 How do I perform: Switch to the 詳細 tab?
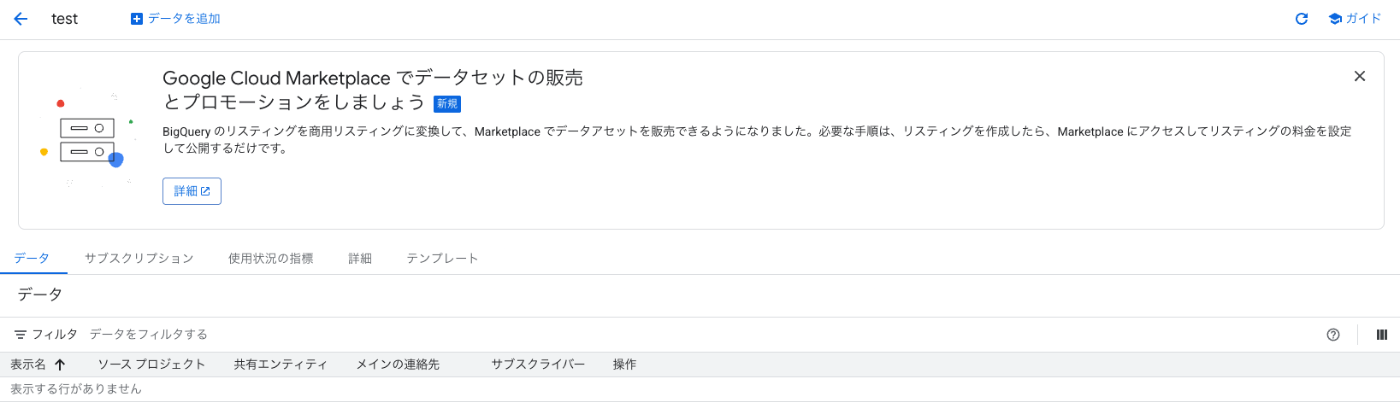(360, 258)
